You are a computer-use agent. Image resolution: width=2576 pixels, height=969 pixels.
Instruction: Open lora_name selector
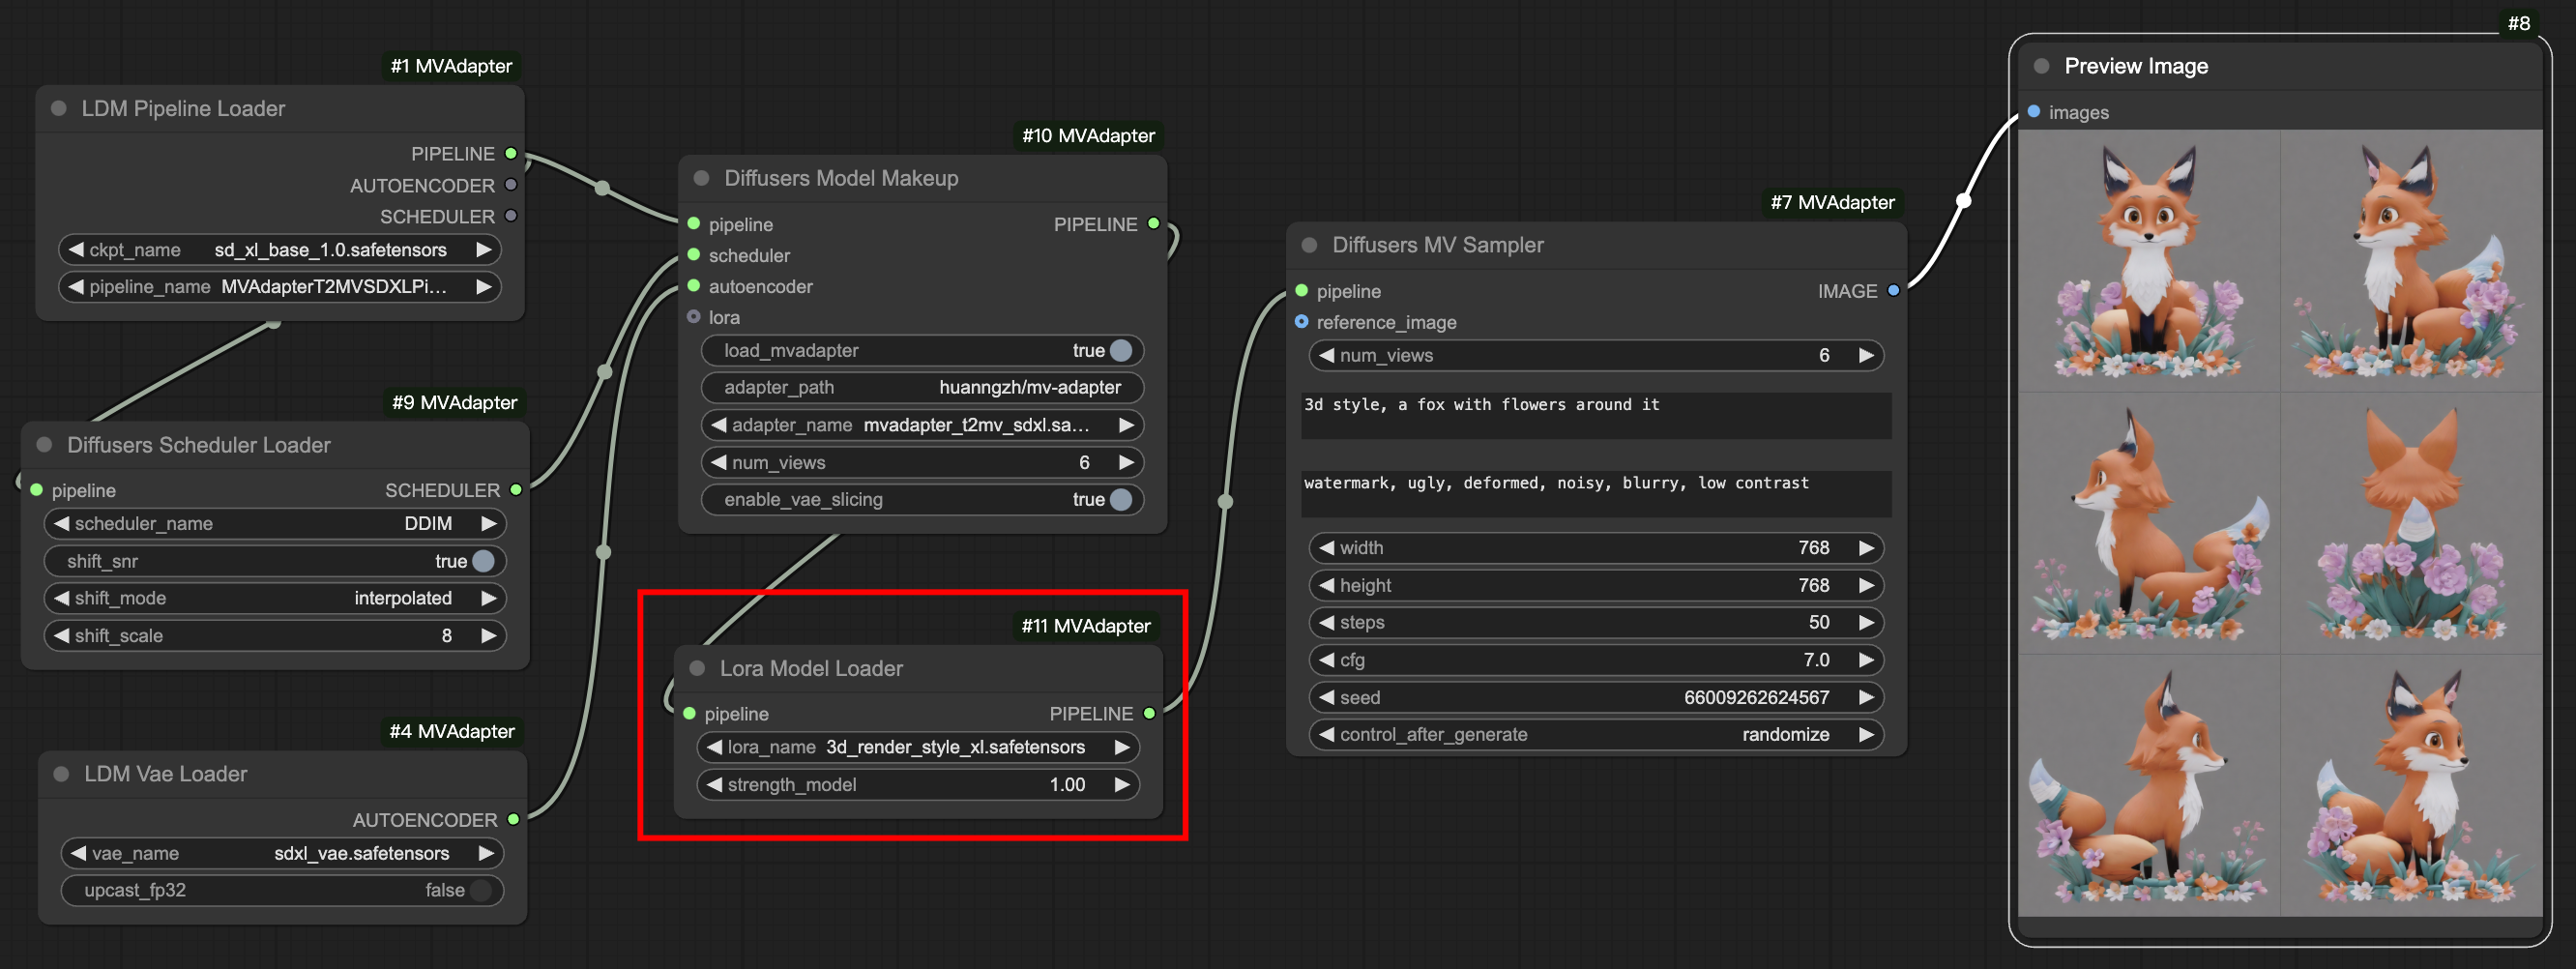coord(918,748)
